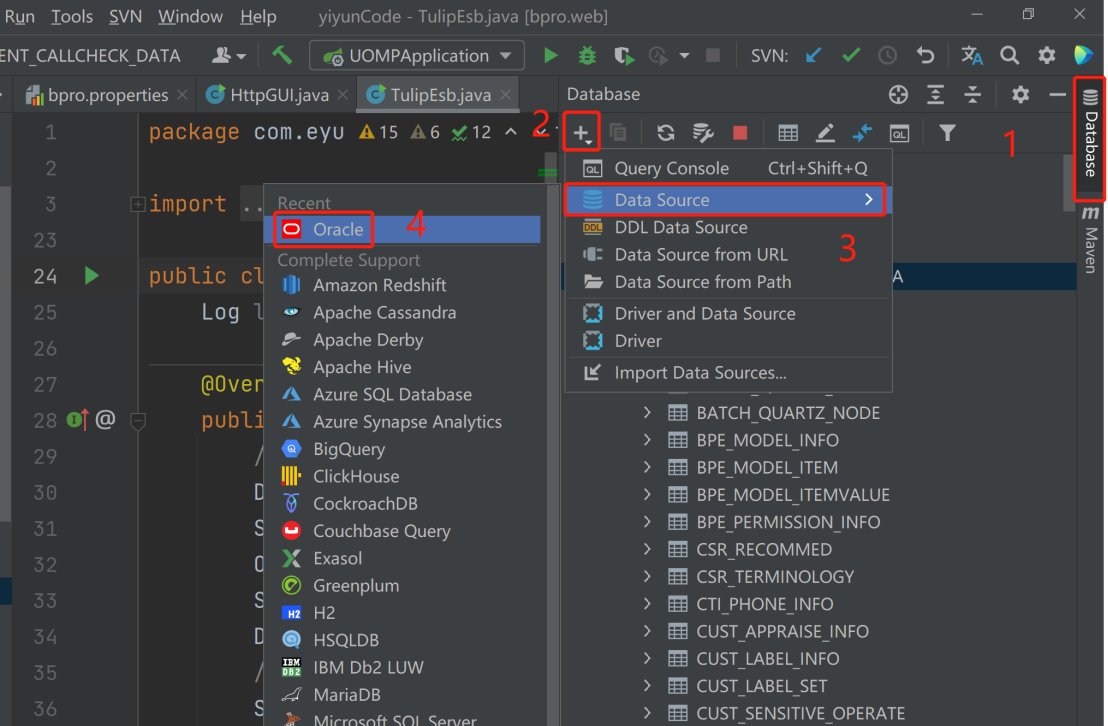Click the Run green play button
Screen dimensions: 1108x726
point(551,56)
